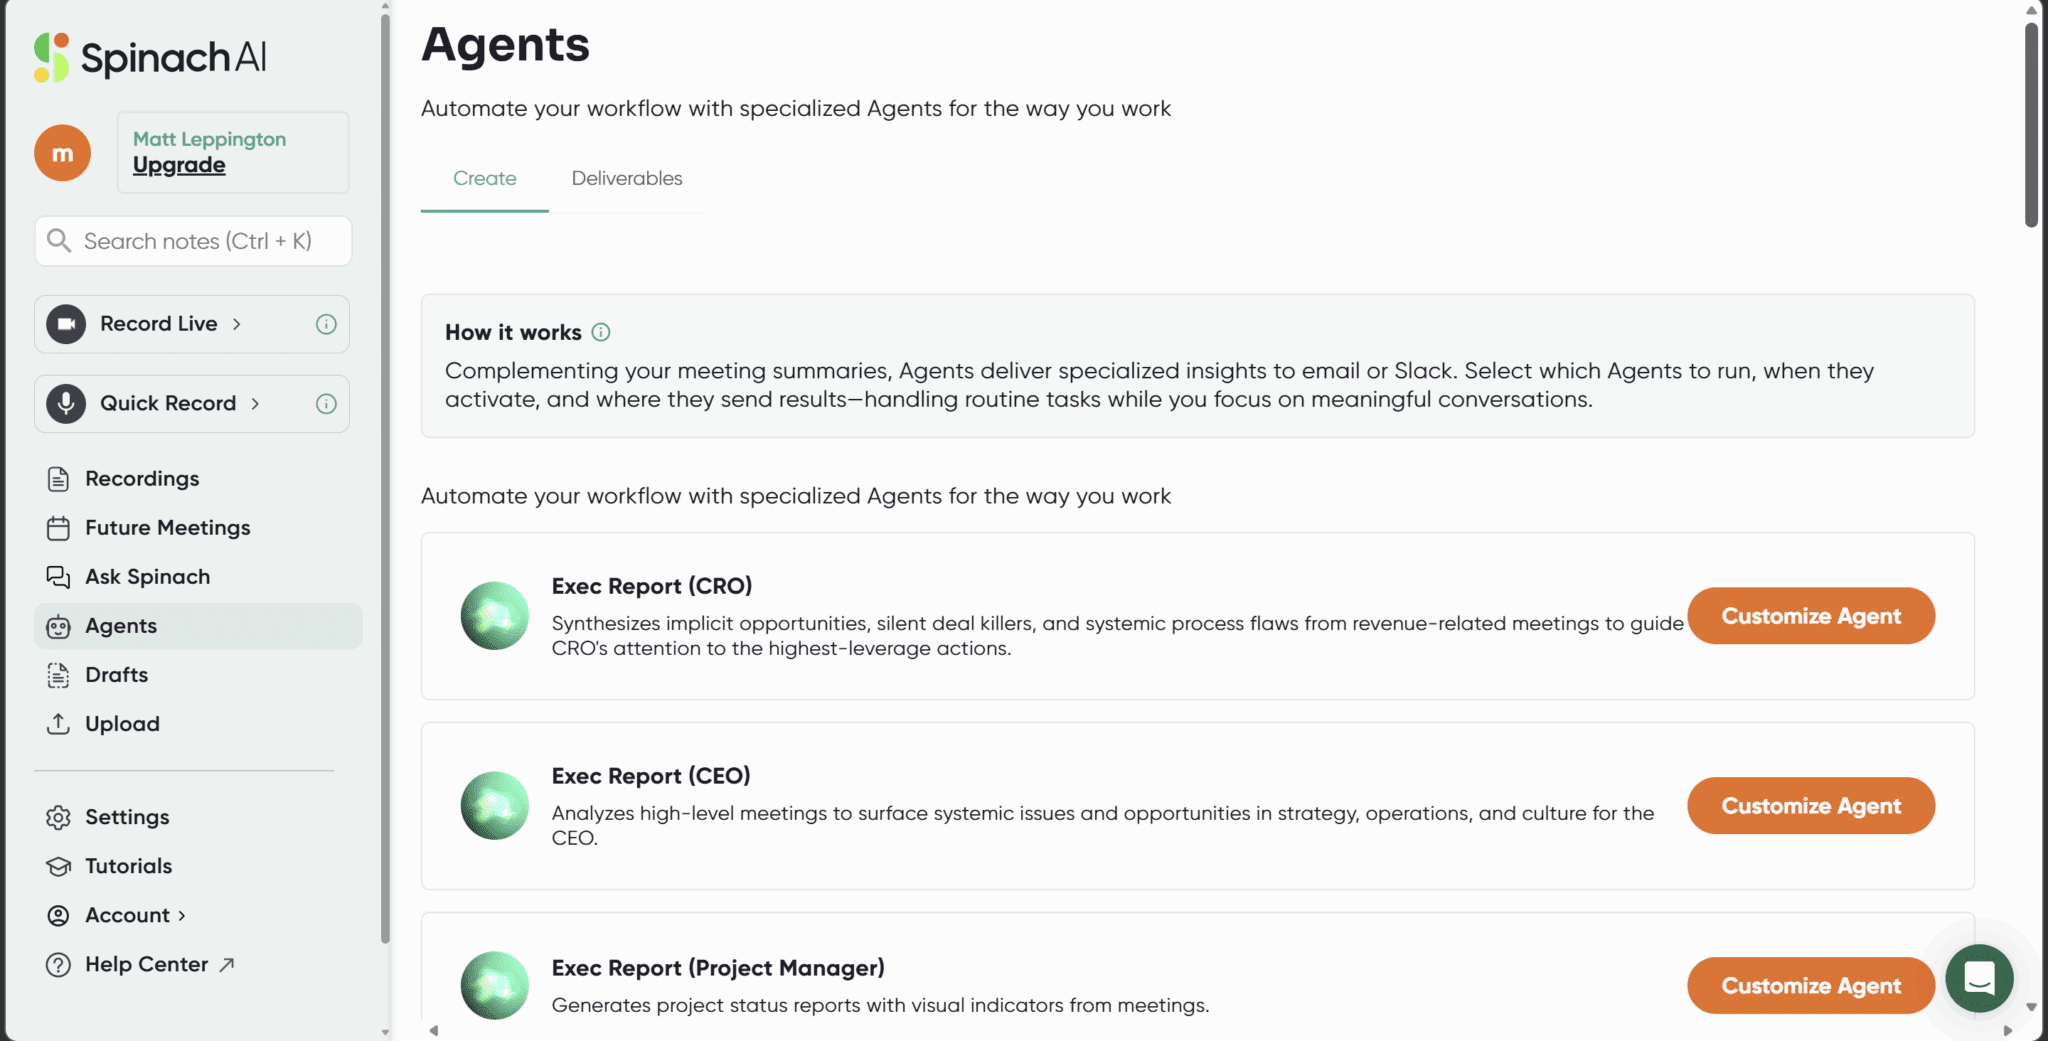Expand the Record Live chevron arrow
The width and height of the screenshot is (2048, 1041).
(237, 324)
